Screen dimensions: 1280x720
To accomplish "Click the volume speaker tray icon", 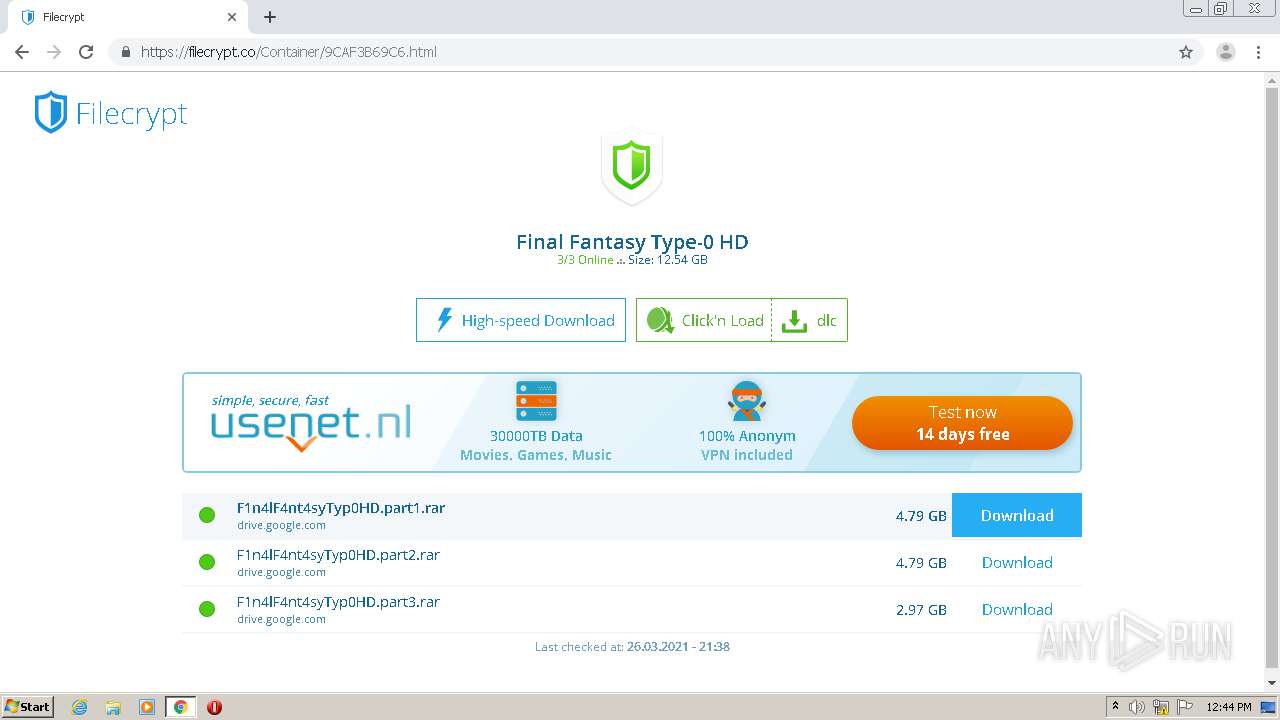I will 1137,707.
